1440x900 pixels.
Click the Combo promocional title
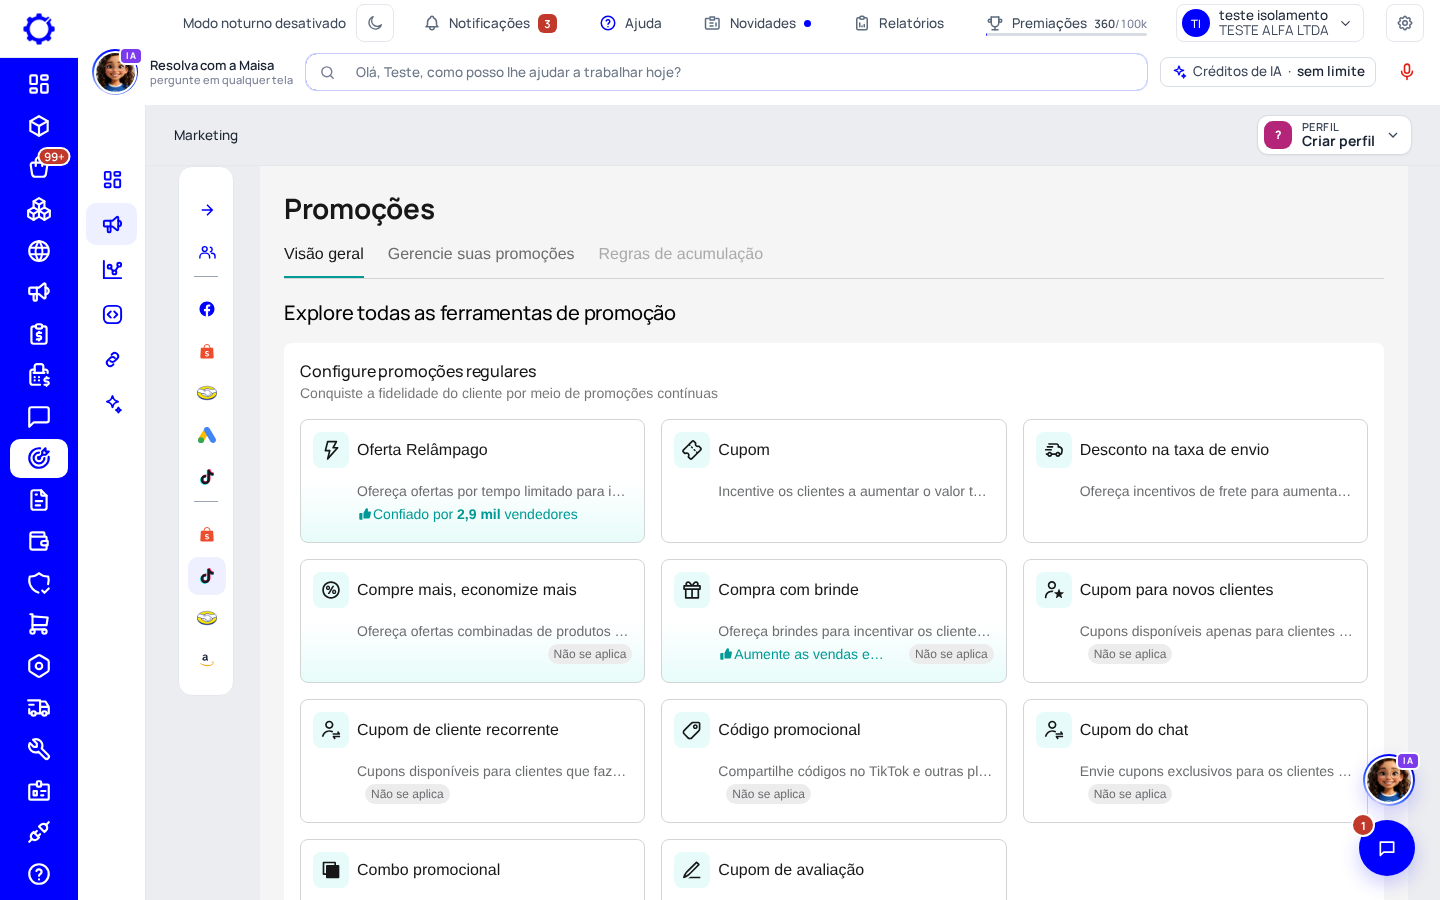428,870
